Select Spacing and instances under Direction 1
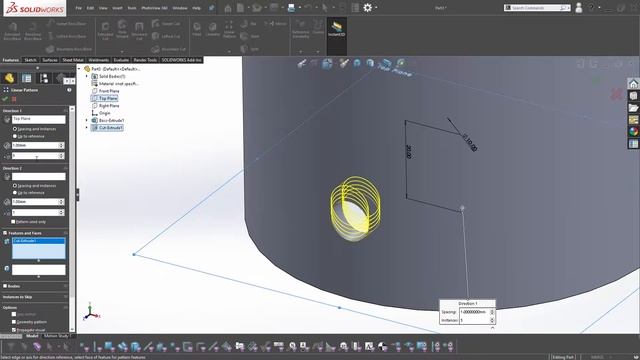The height and width of the screenshot is (360, 640). [15, 129]
